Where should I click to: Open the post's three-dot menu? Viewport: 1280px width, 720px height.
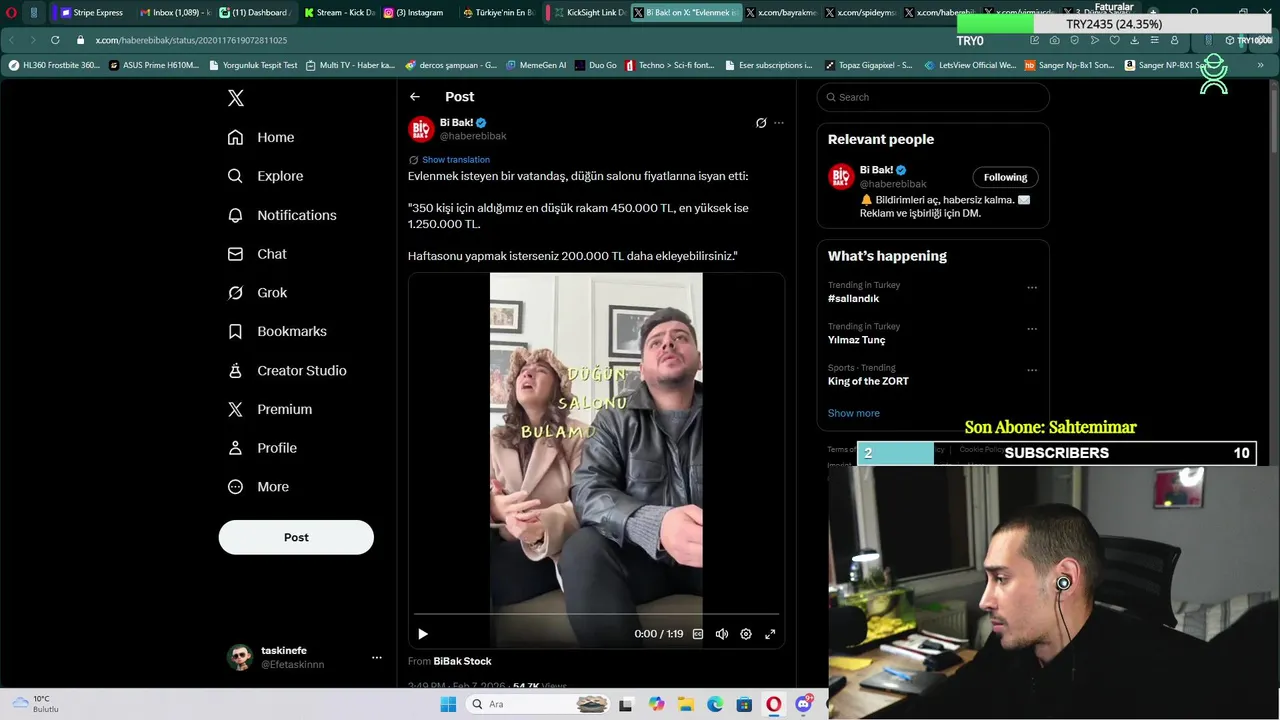pyautogui.click(x=779, y=123)
